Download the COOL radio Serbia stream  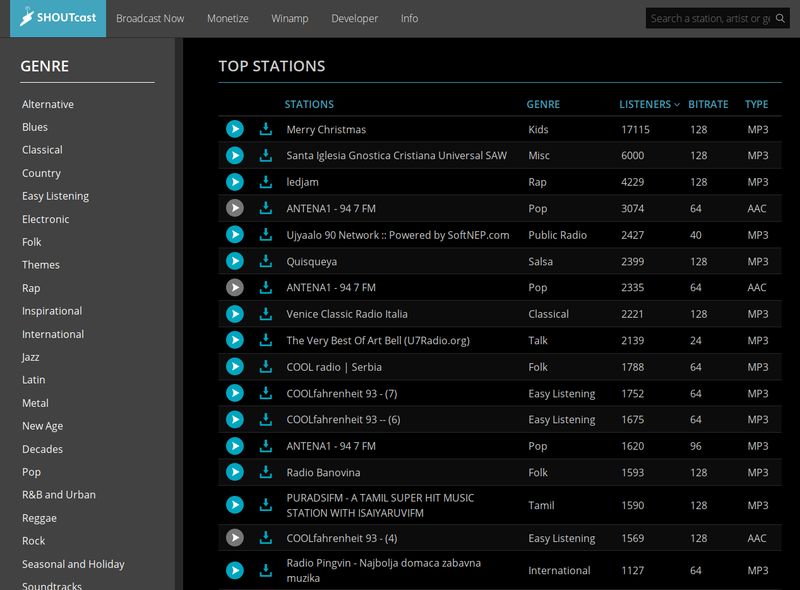(x=266, y=367)
